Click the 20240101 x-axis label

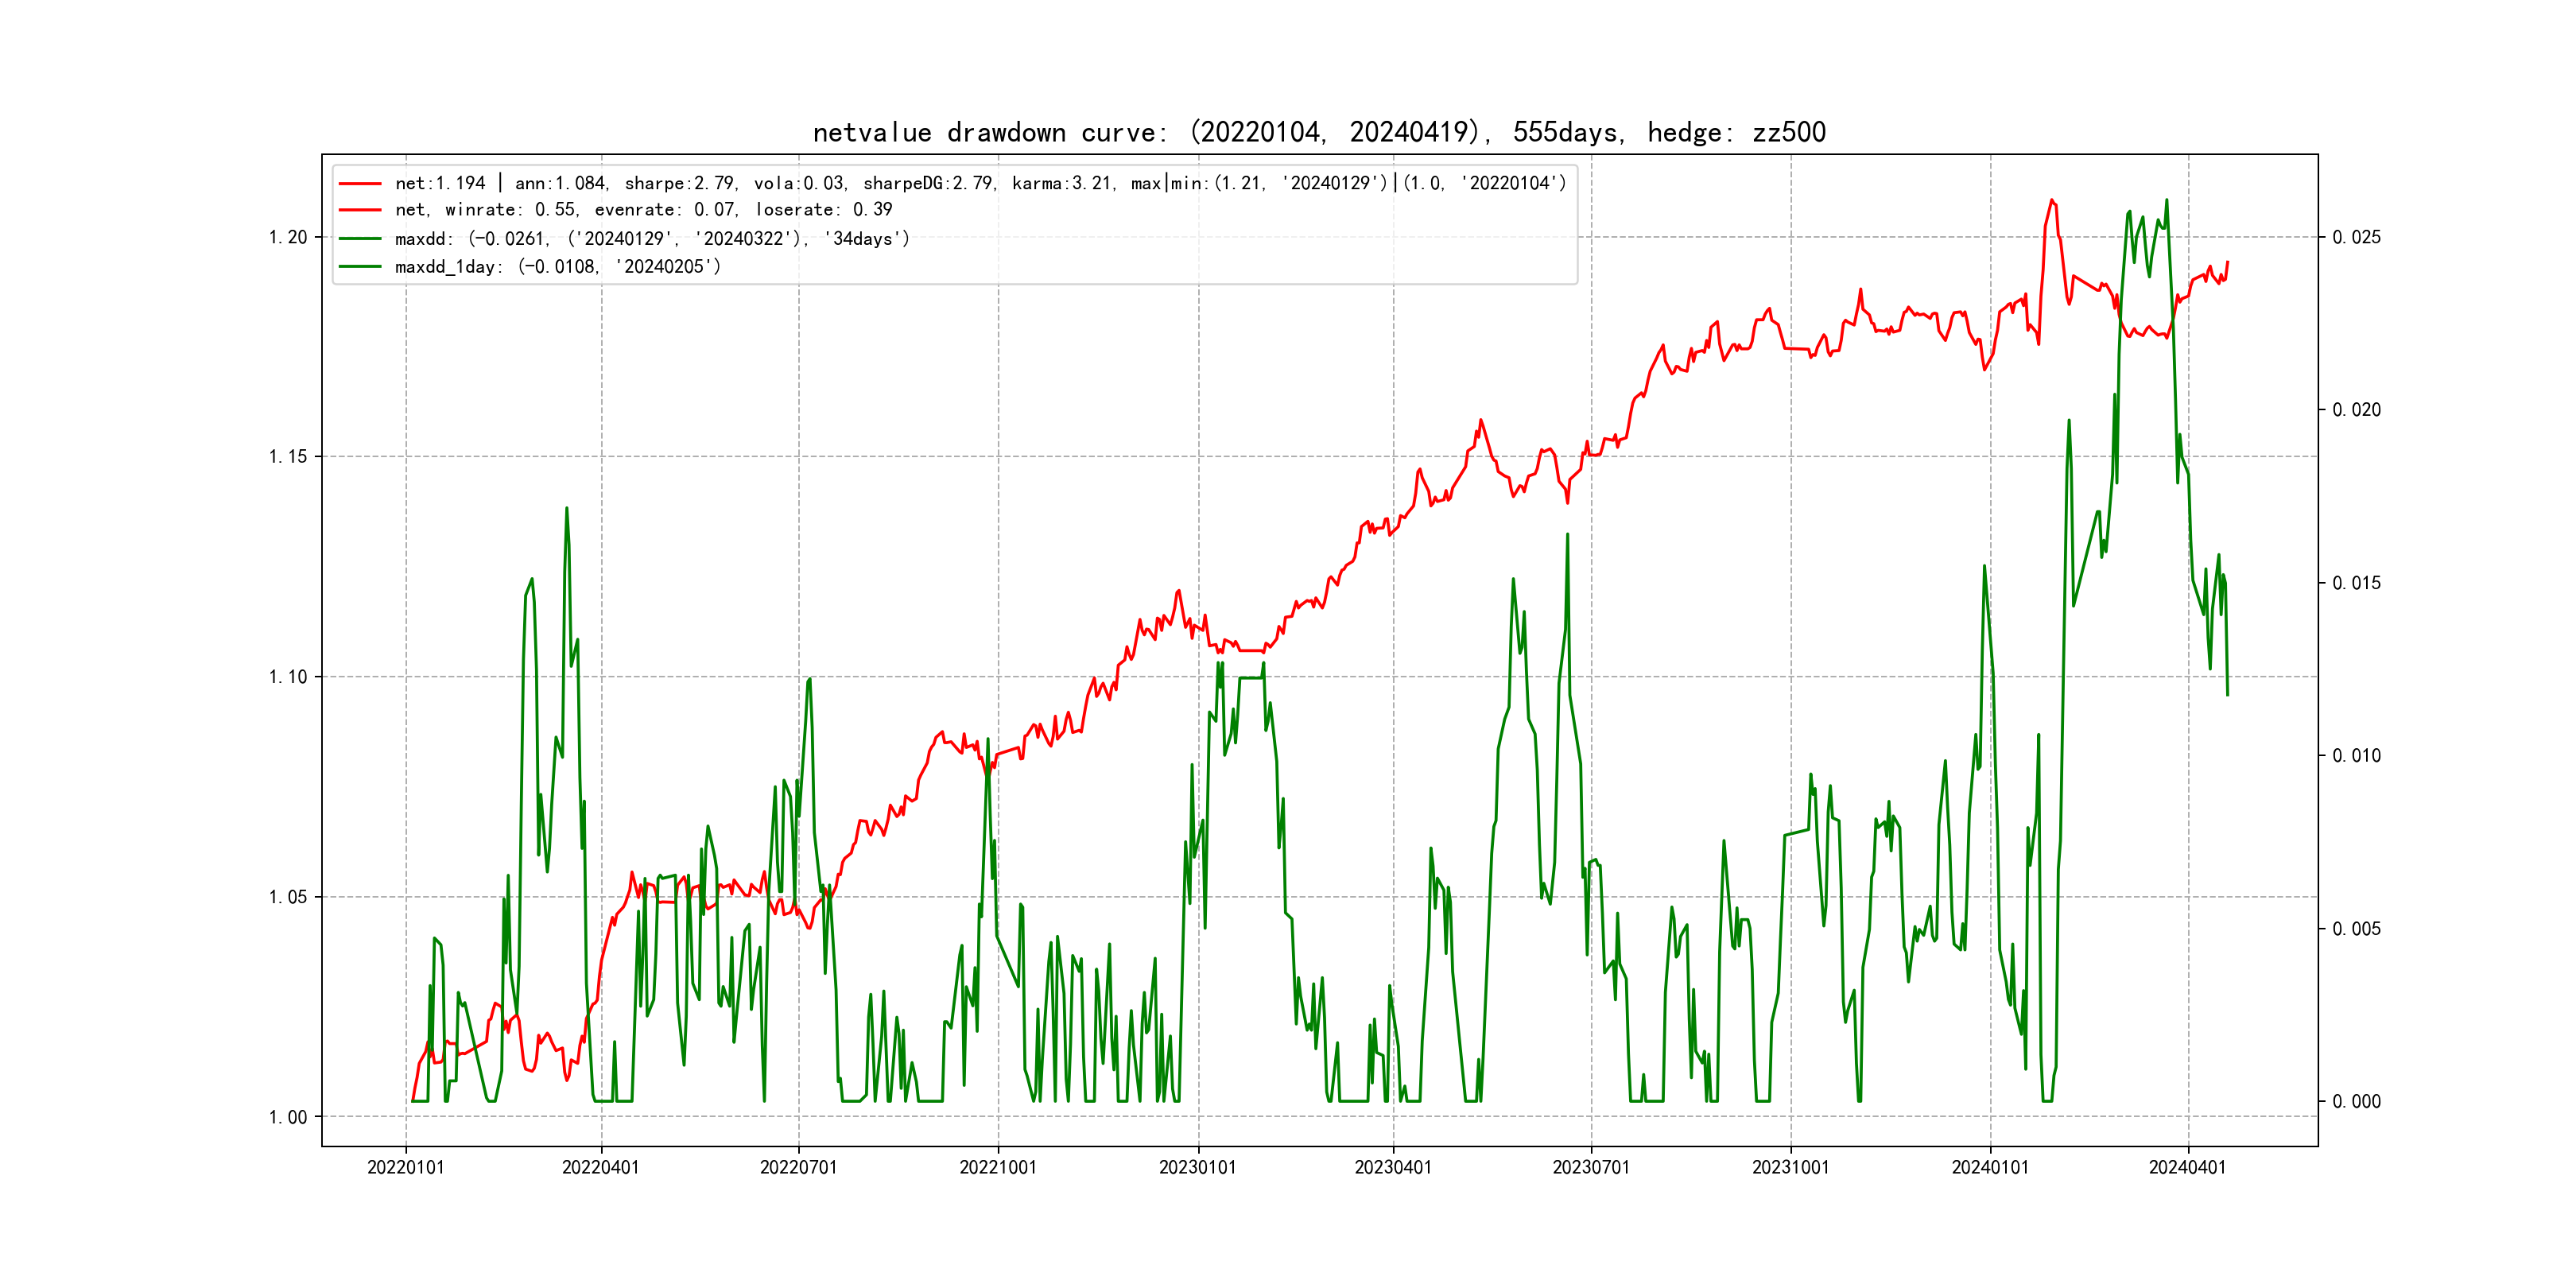point(1990,1168)
